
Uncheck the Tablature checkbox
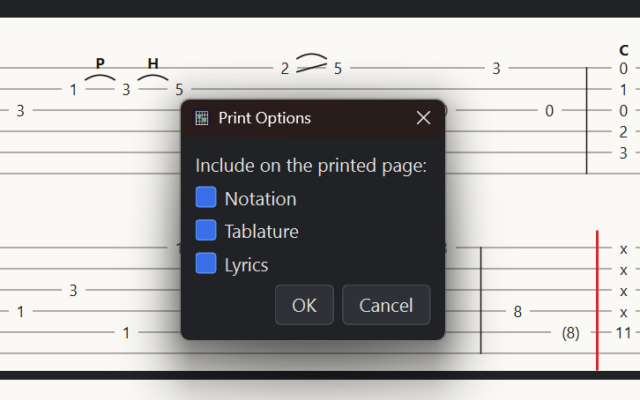pos(206,230)
